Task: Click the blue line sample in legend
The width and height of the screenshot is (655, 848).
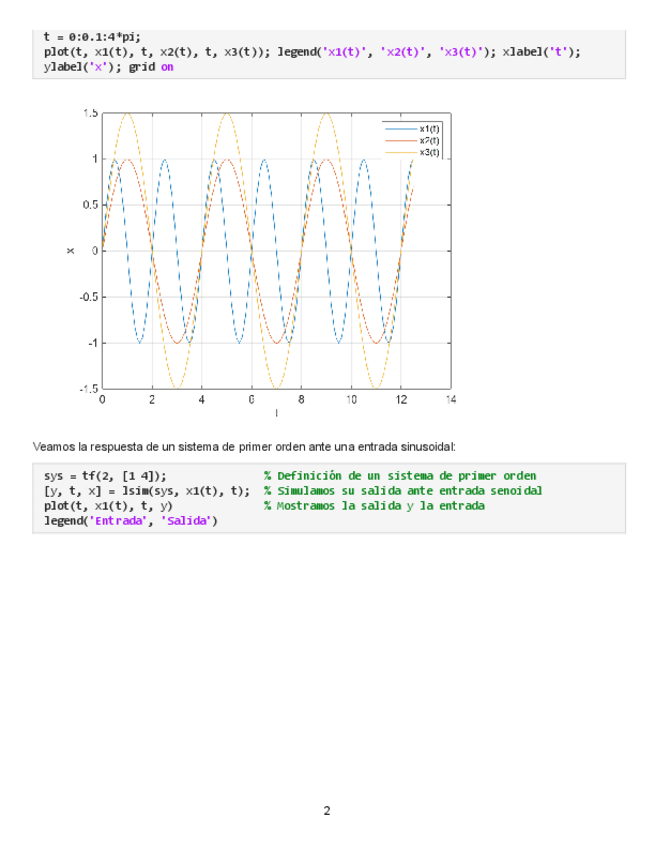Action: [400, 129]
